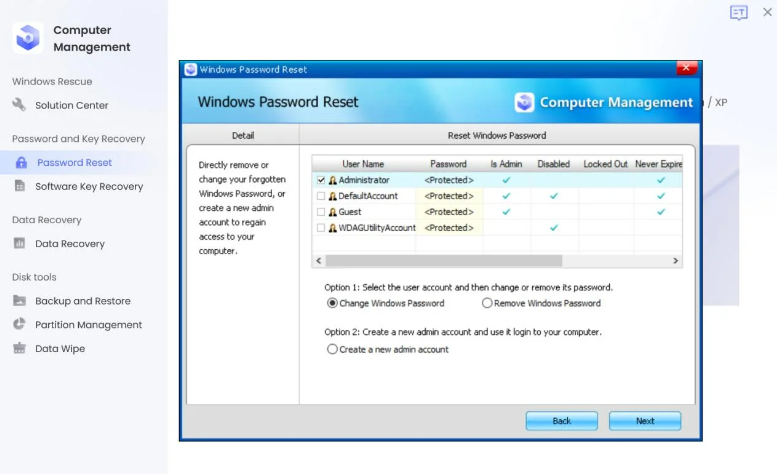Click the Backup and Restore folder icon

click(x=19, y=300)
